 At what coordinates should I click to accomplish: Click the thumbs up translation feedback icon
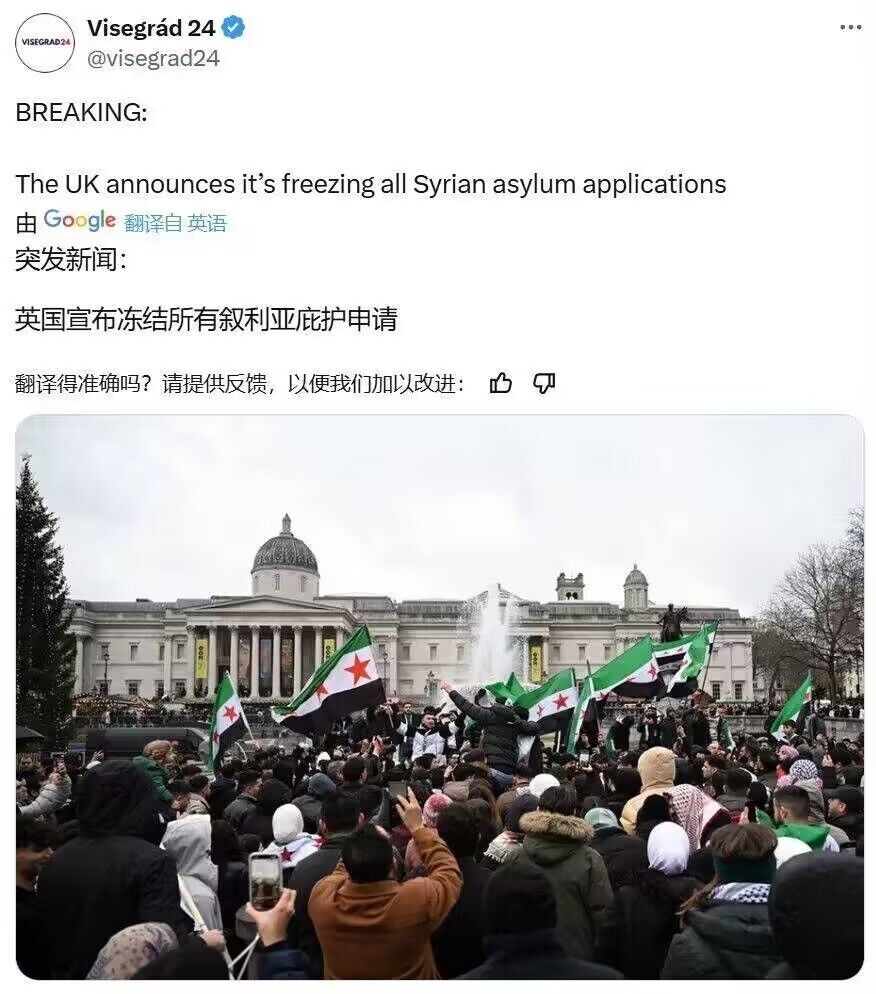(x=501, y=383)
